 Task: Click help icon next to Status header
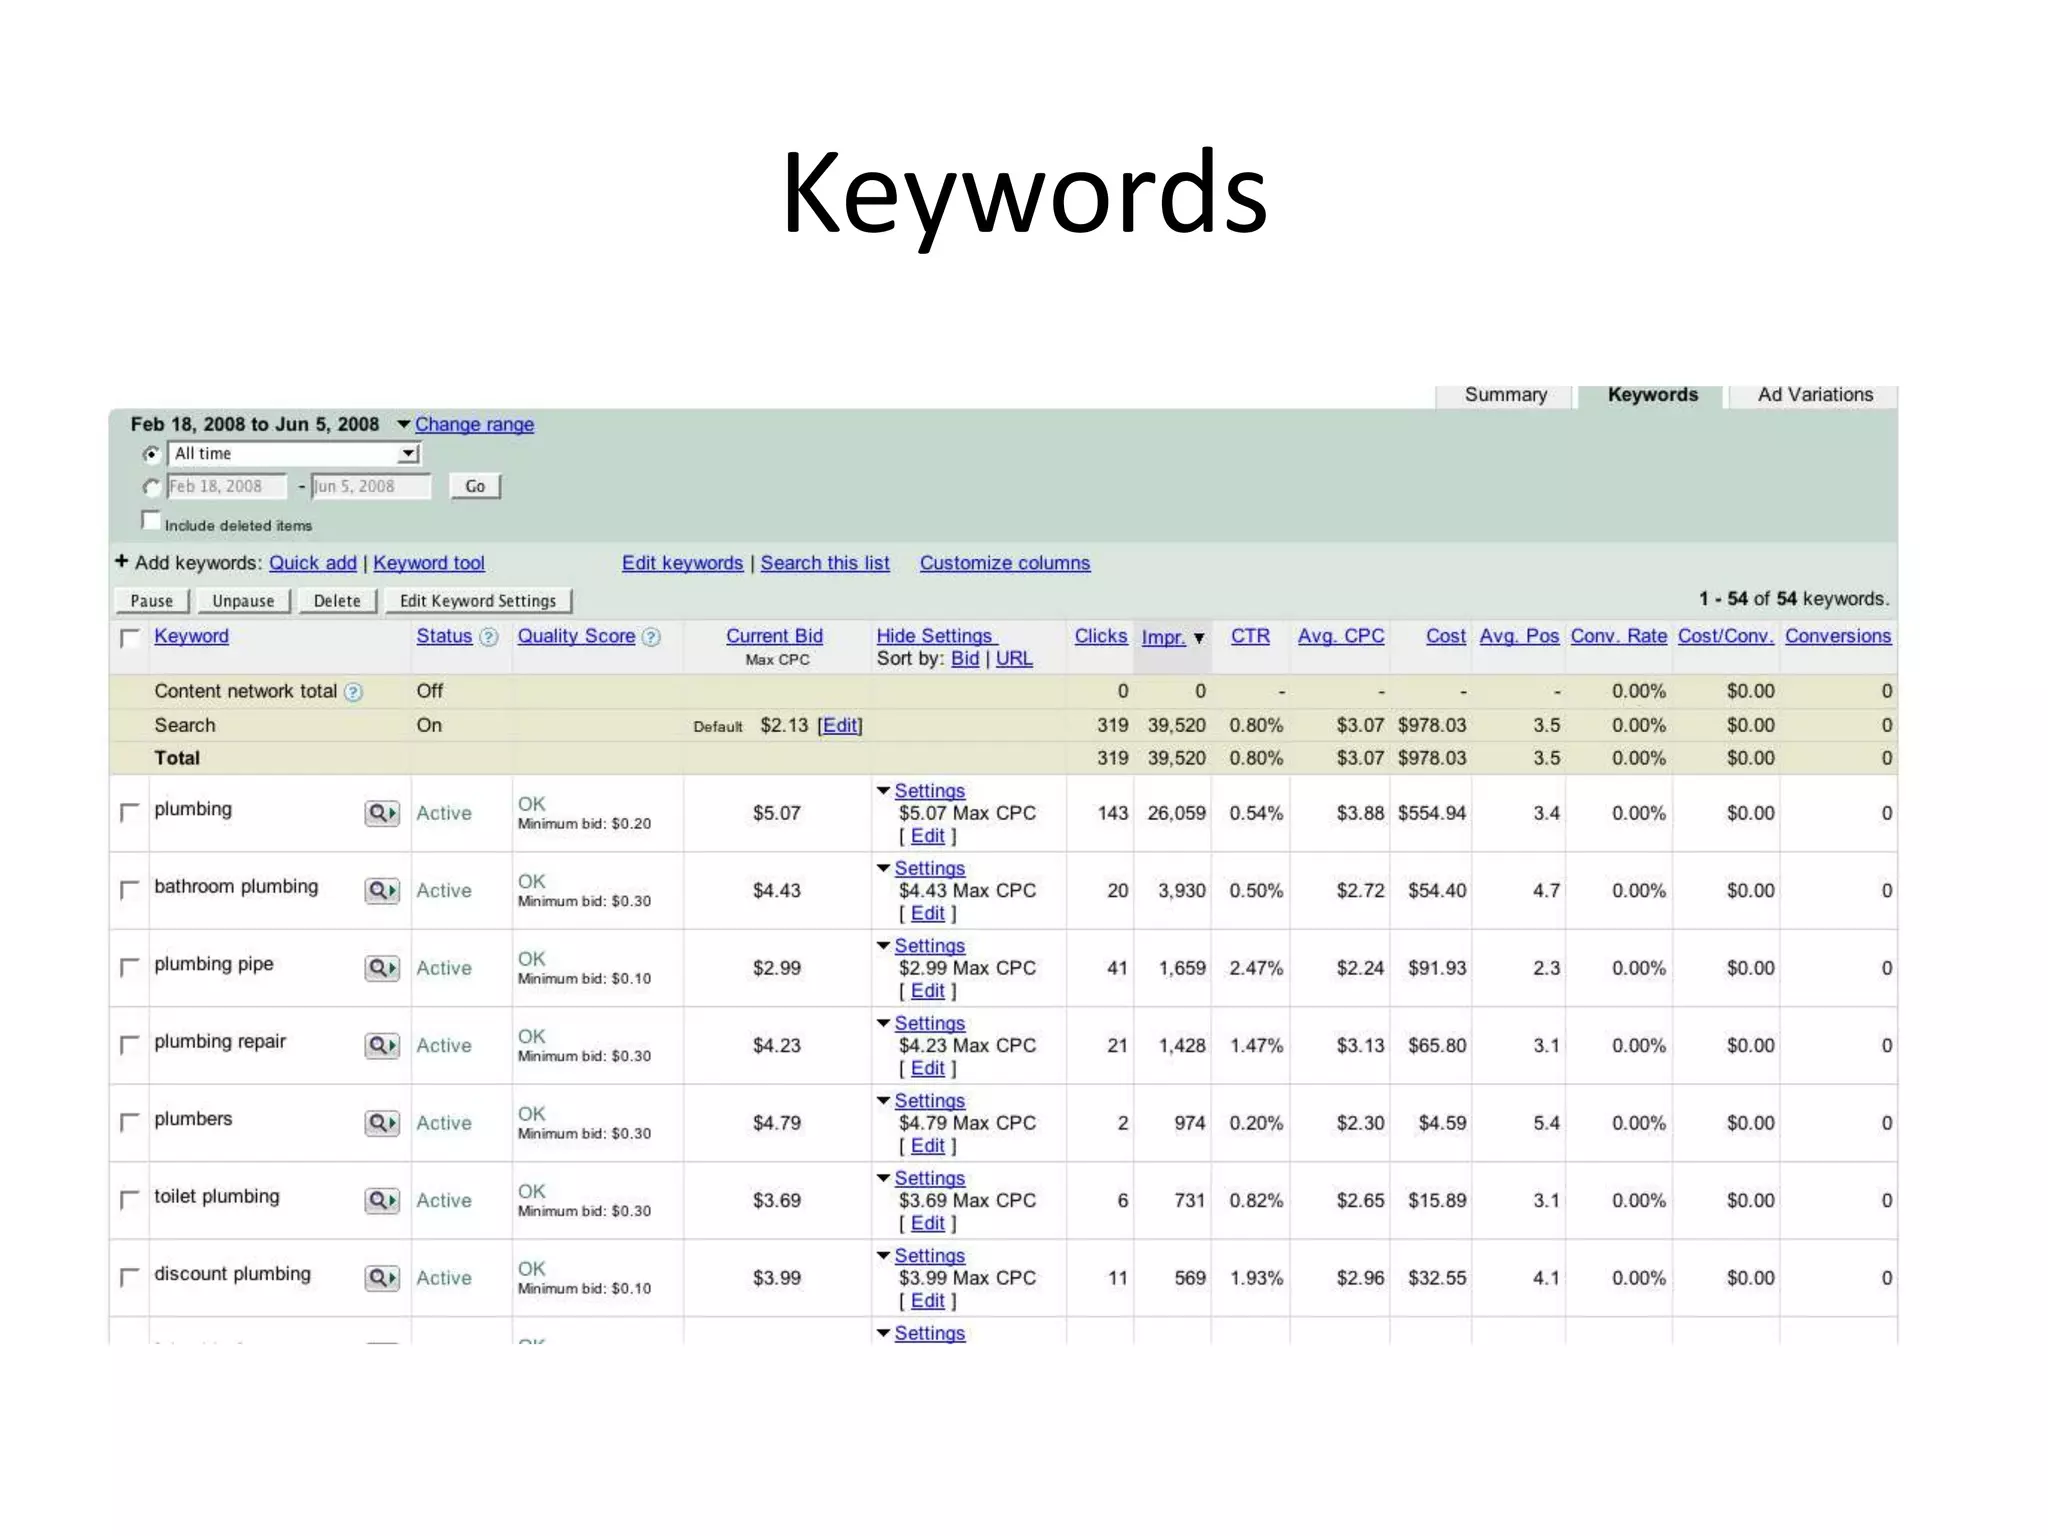coord(489,637)
